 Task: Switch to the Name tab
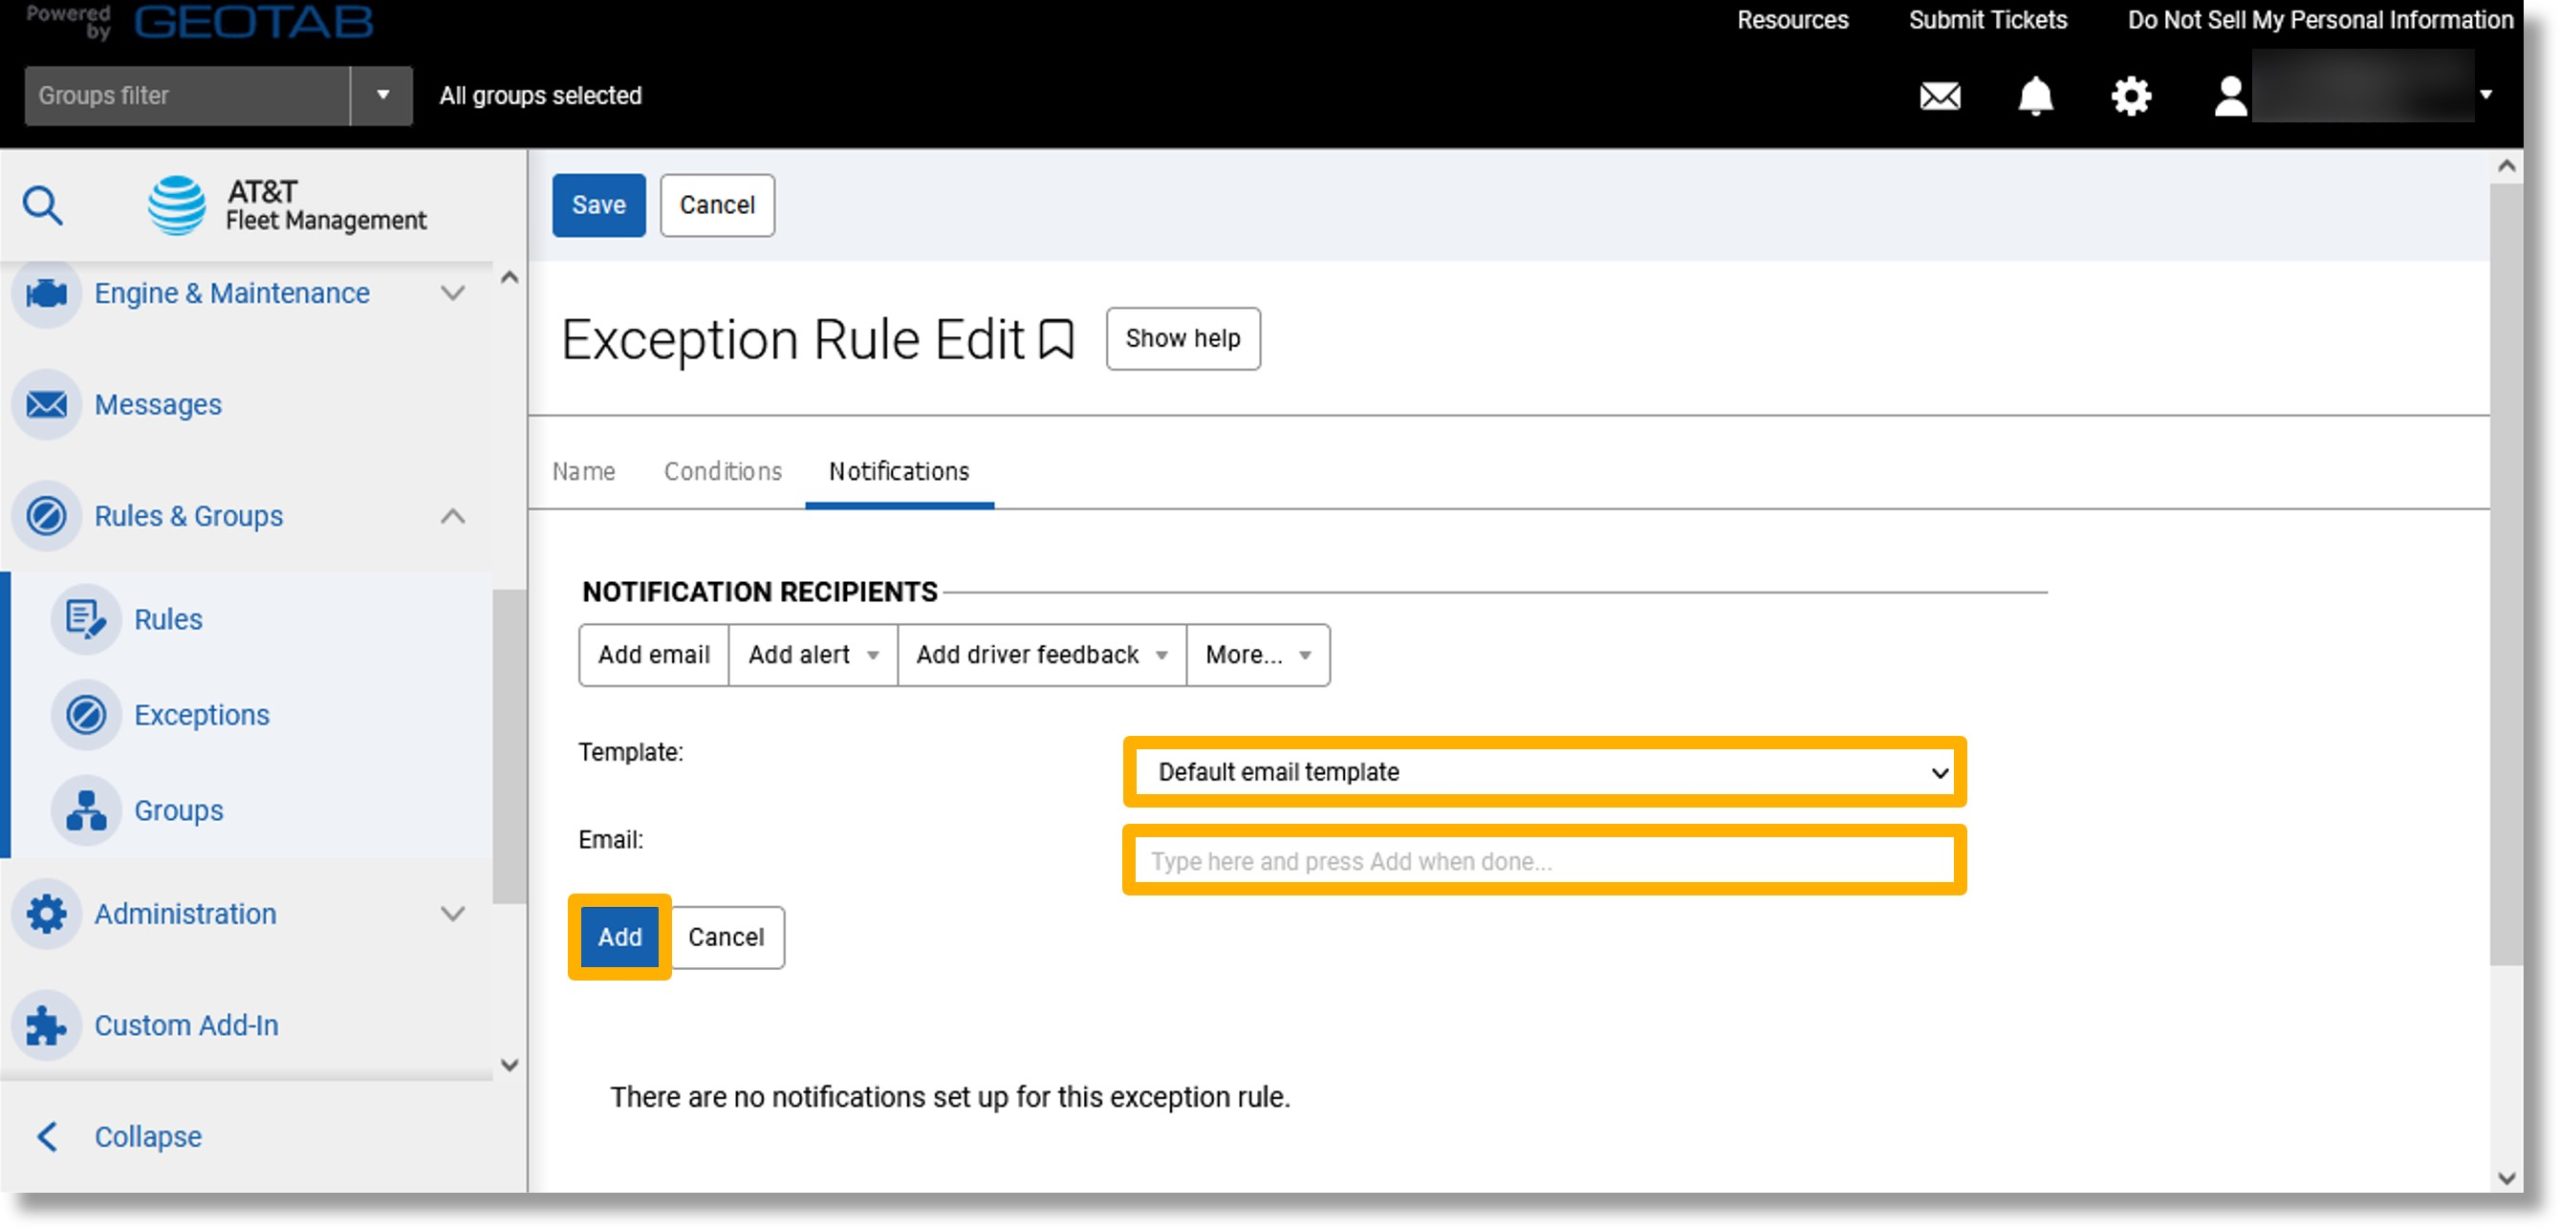coord(583,472)
